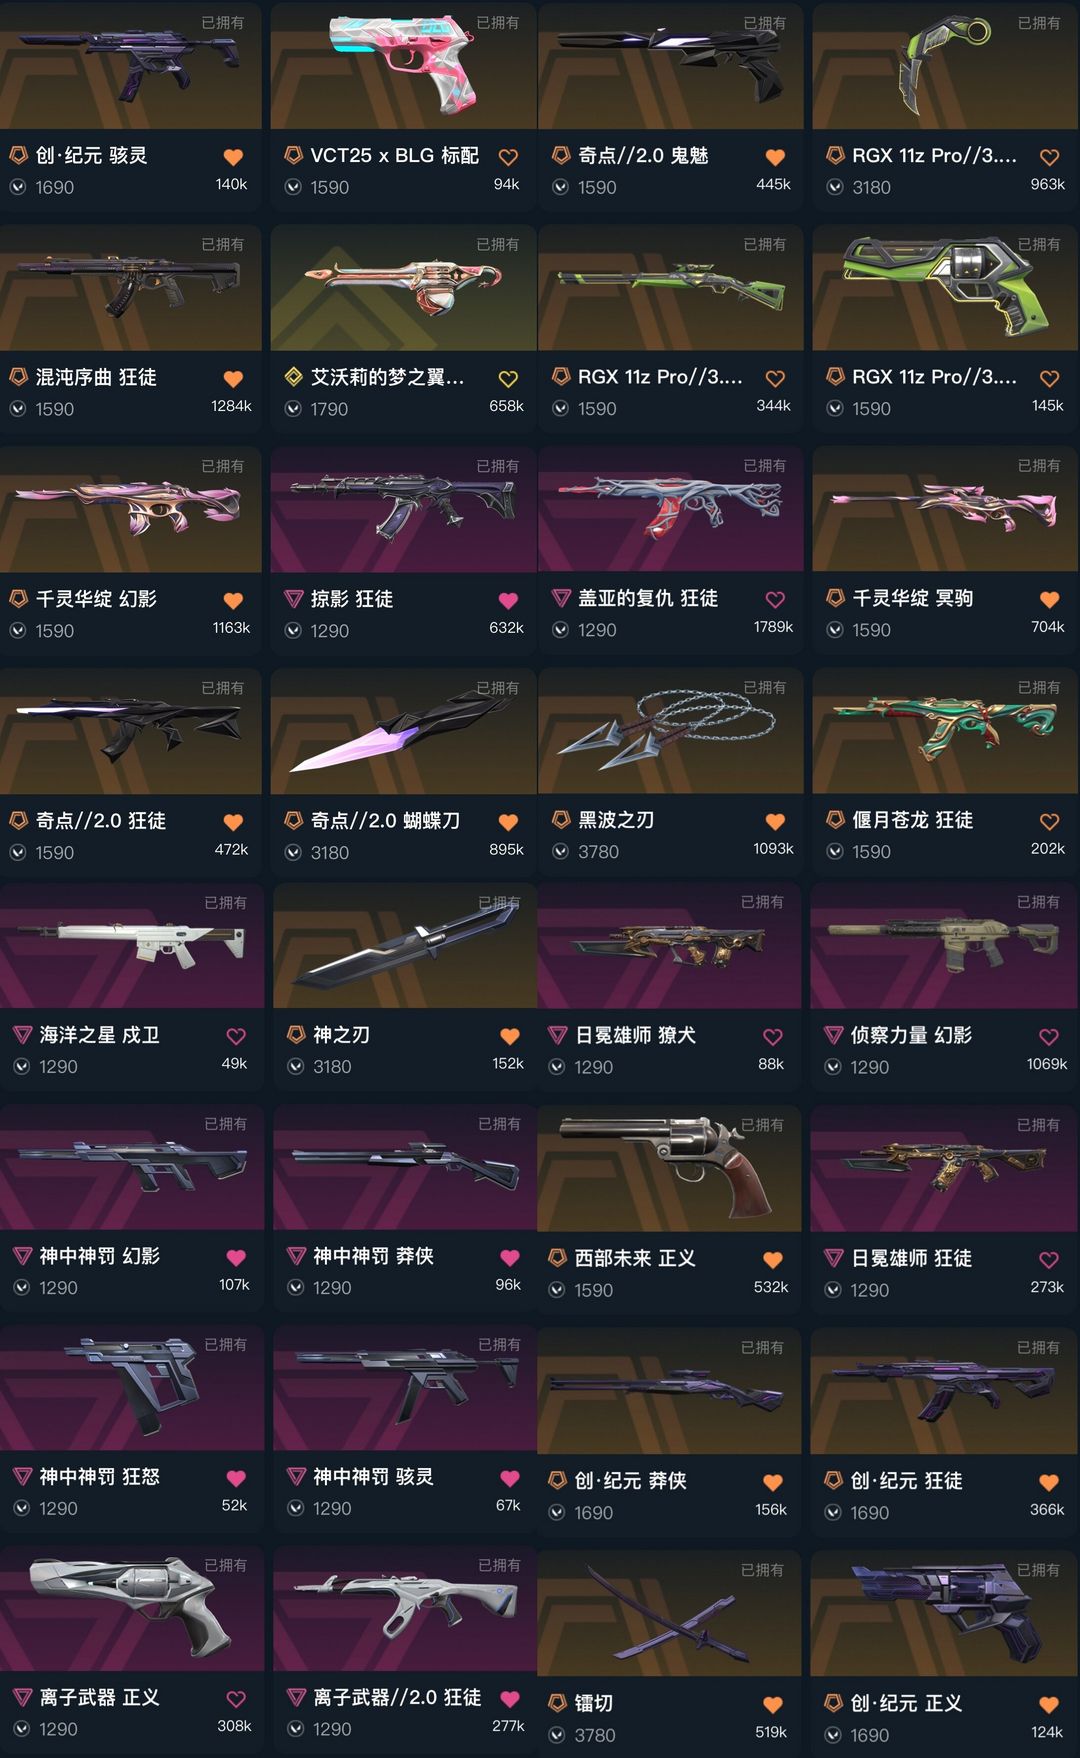The height and width of the screenshot is (1758, 1080).
Task: Select the 千灵华绽 幻影 skin title
Action: pos(96,599)
